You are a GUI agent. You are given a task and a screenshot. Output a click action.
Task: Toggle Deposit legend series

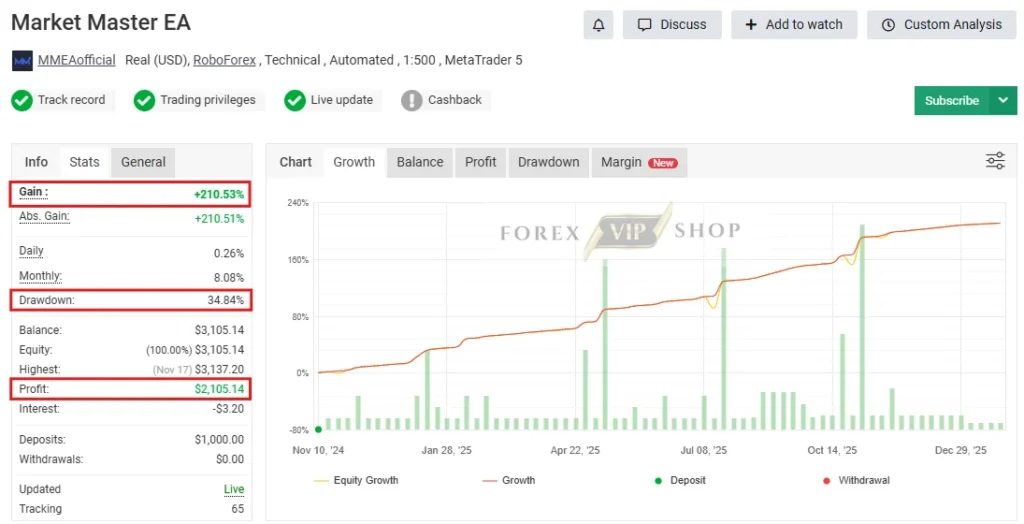pyautogui.click(x=680, y=480)
